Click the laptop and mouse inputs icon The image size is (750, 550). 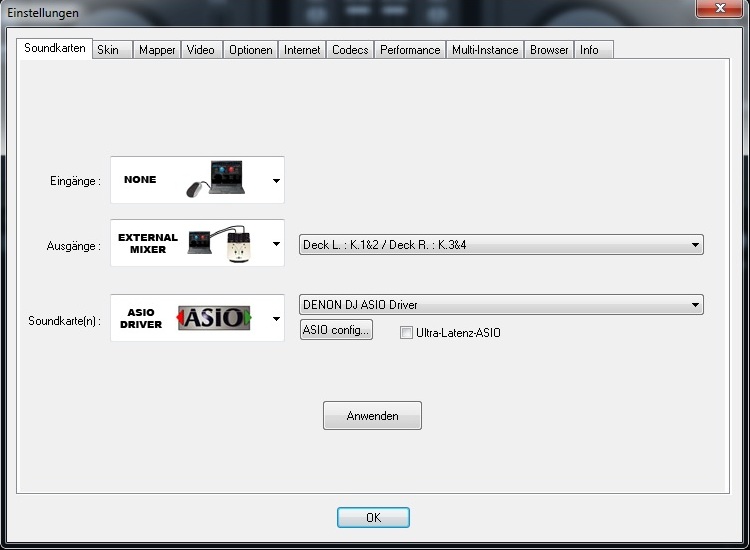[216, 179]
